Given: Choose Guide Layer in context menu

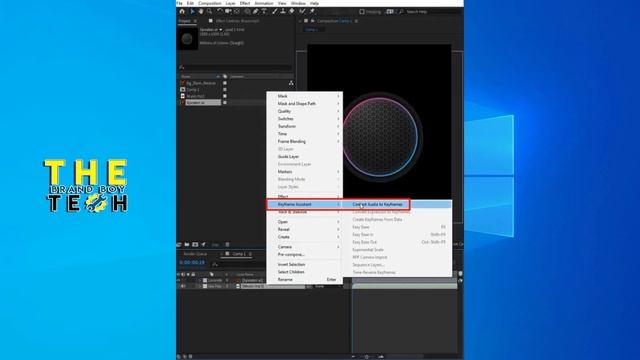Looking at the screenshot, I should click(304, 156).
